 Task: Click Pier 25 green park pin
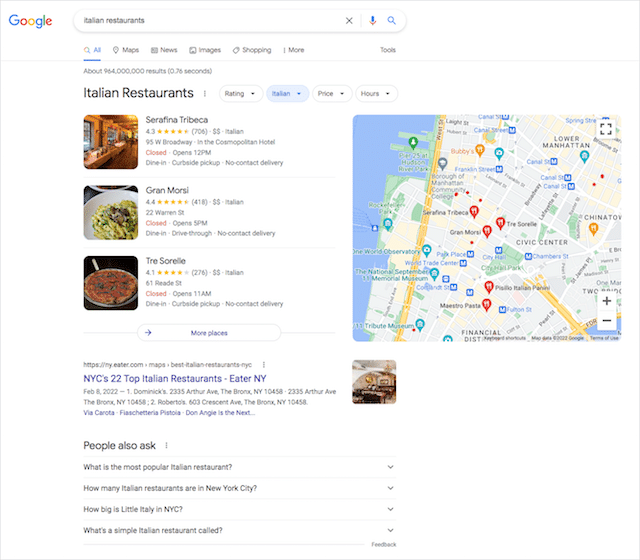pos(413,142)
